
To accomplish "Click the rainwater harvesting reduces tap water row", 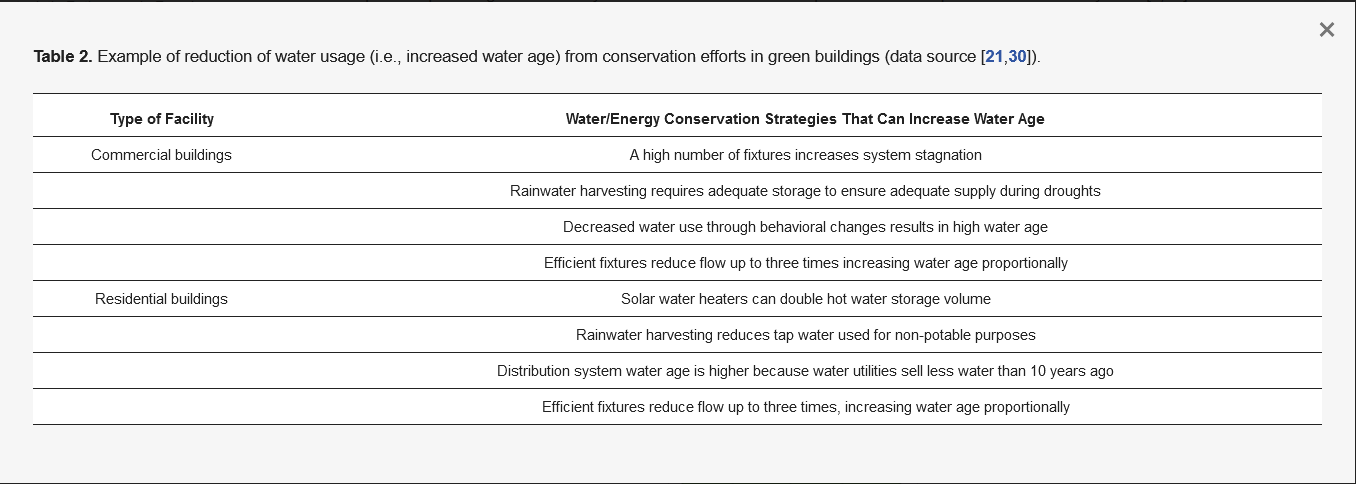I will [805, 335].
